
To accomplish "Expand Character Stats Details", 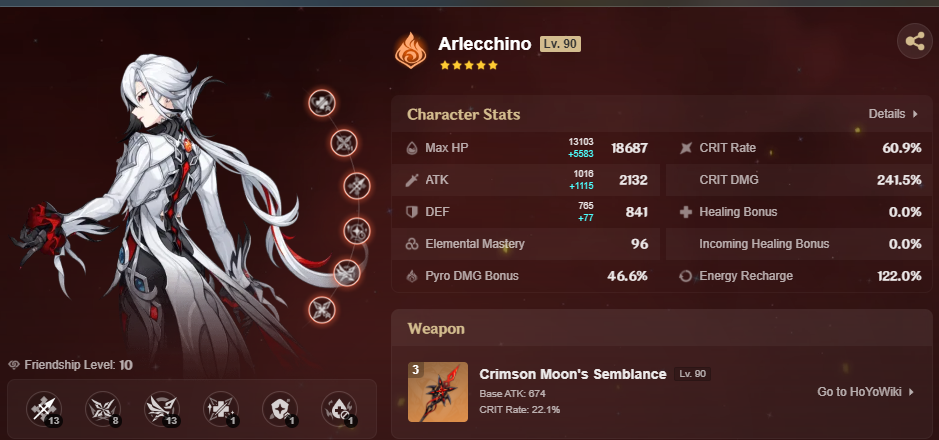I will 893,114.
